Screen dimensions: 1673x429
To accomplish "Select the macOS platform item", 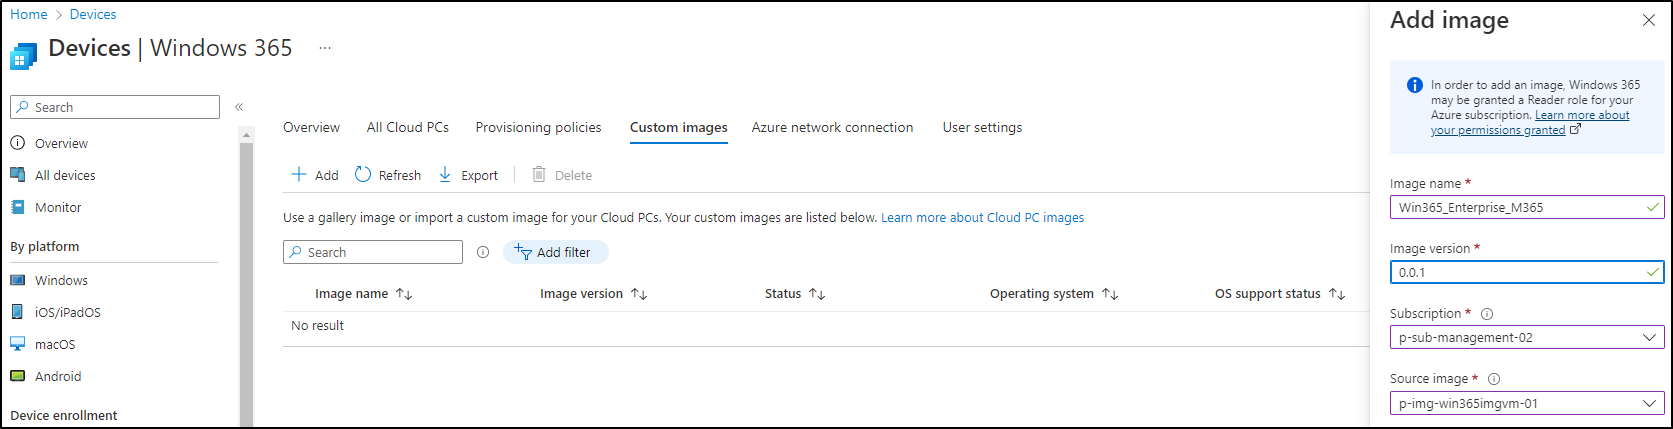I will [x=55, y=344].
